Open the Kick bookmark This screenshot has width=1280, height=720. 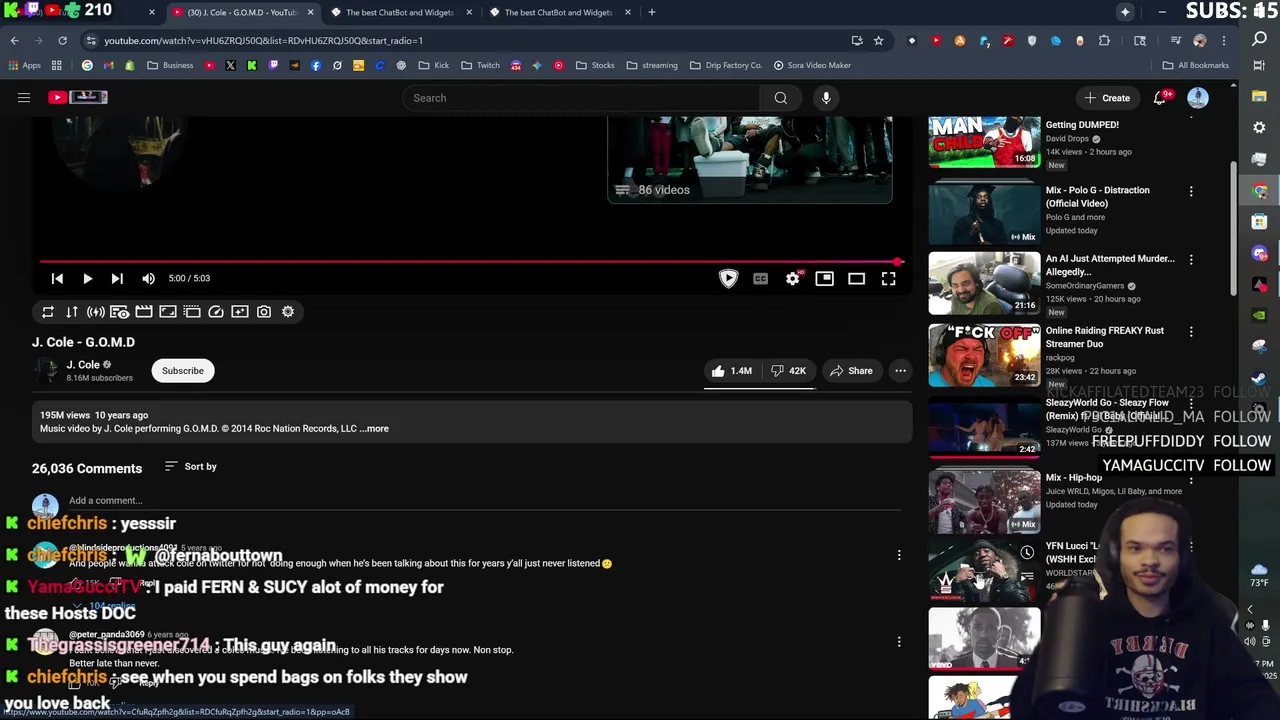[x=434, y=65]
